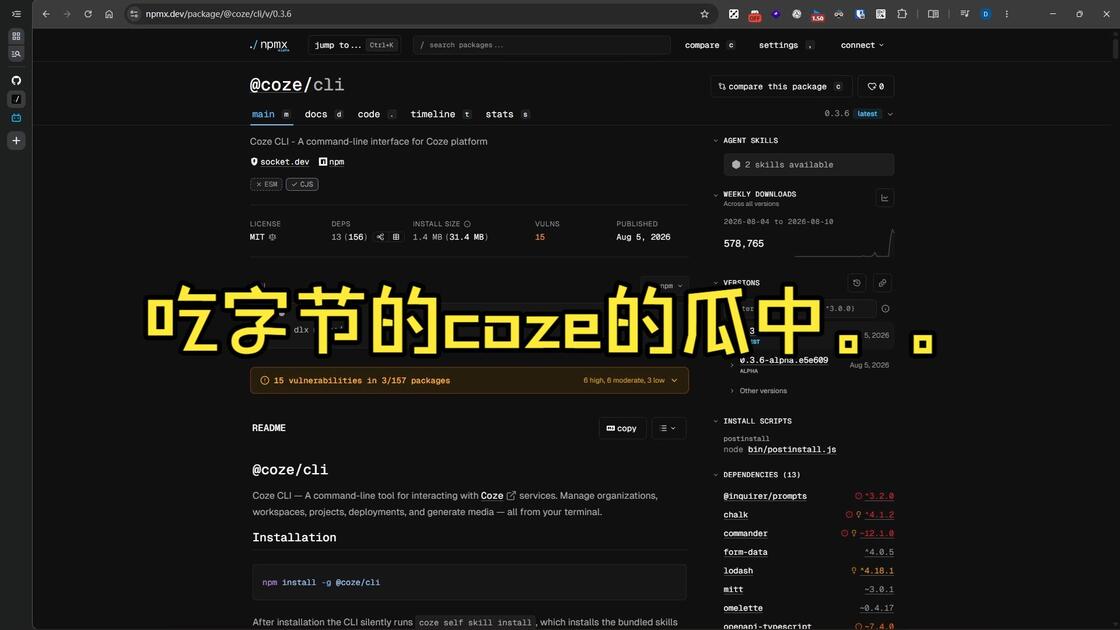Viewport: 1120px width, 630px height.
Task: Open settings in the header
Action: pos(786,45)
